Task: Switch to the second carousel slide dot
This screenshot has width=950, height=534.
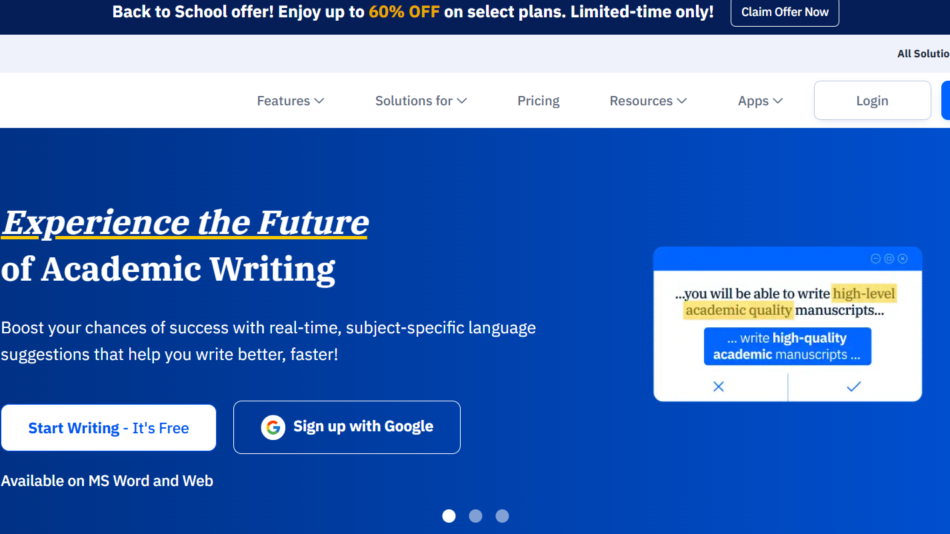Action: pos(476,516)
